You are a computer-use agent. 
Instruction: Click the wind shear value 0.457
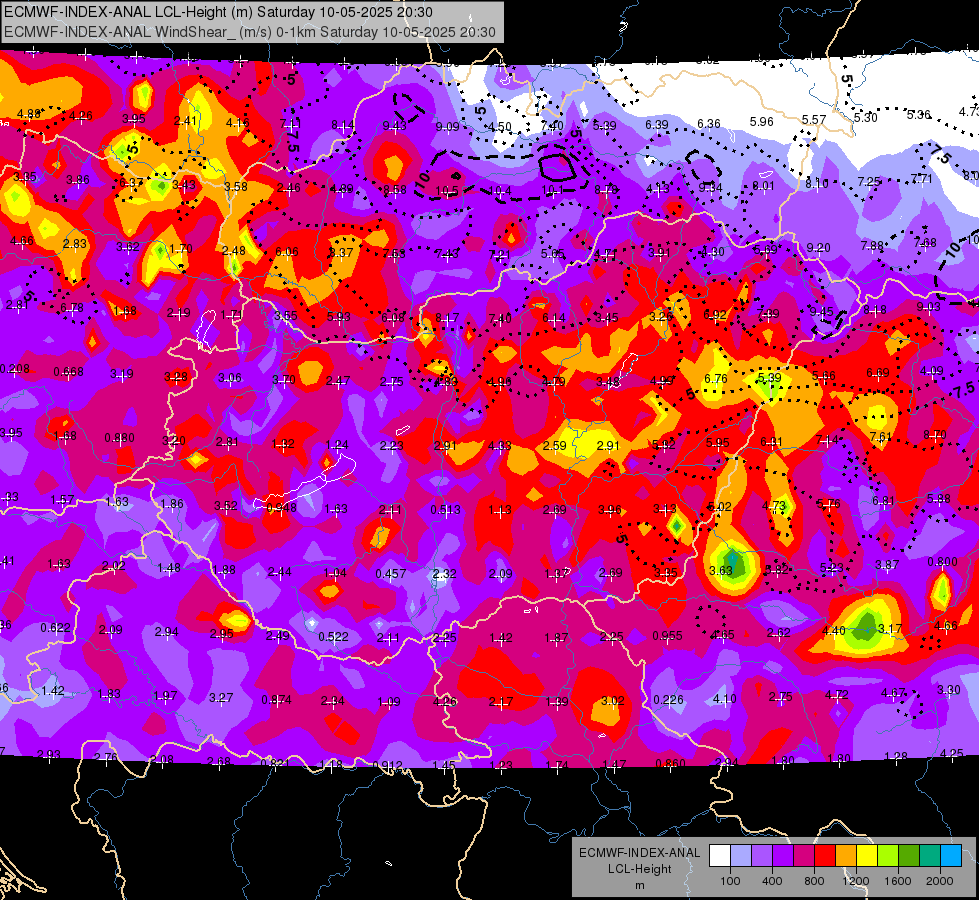coord(391,573)
